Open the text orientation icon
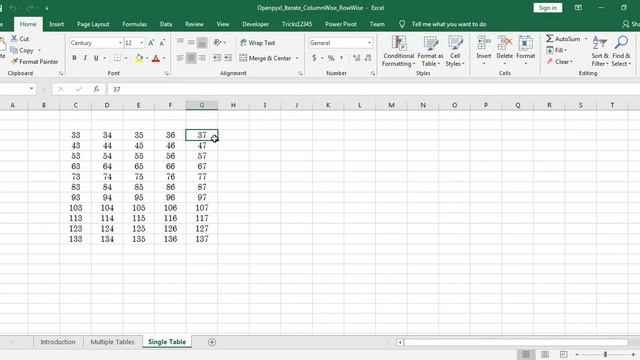The image size is (640, 360). pos(218,42)
